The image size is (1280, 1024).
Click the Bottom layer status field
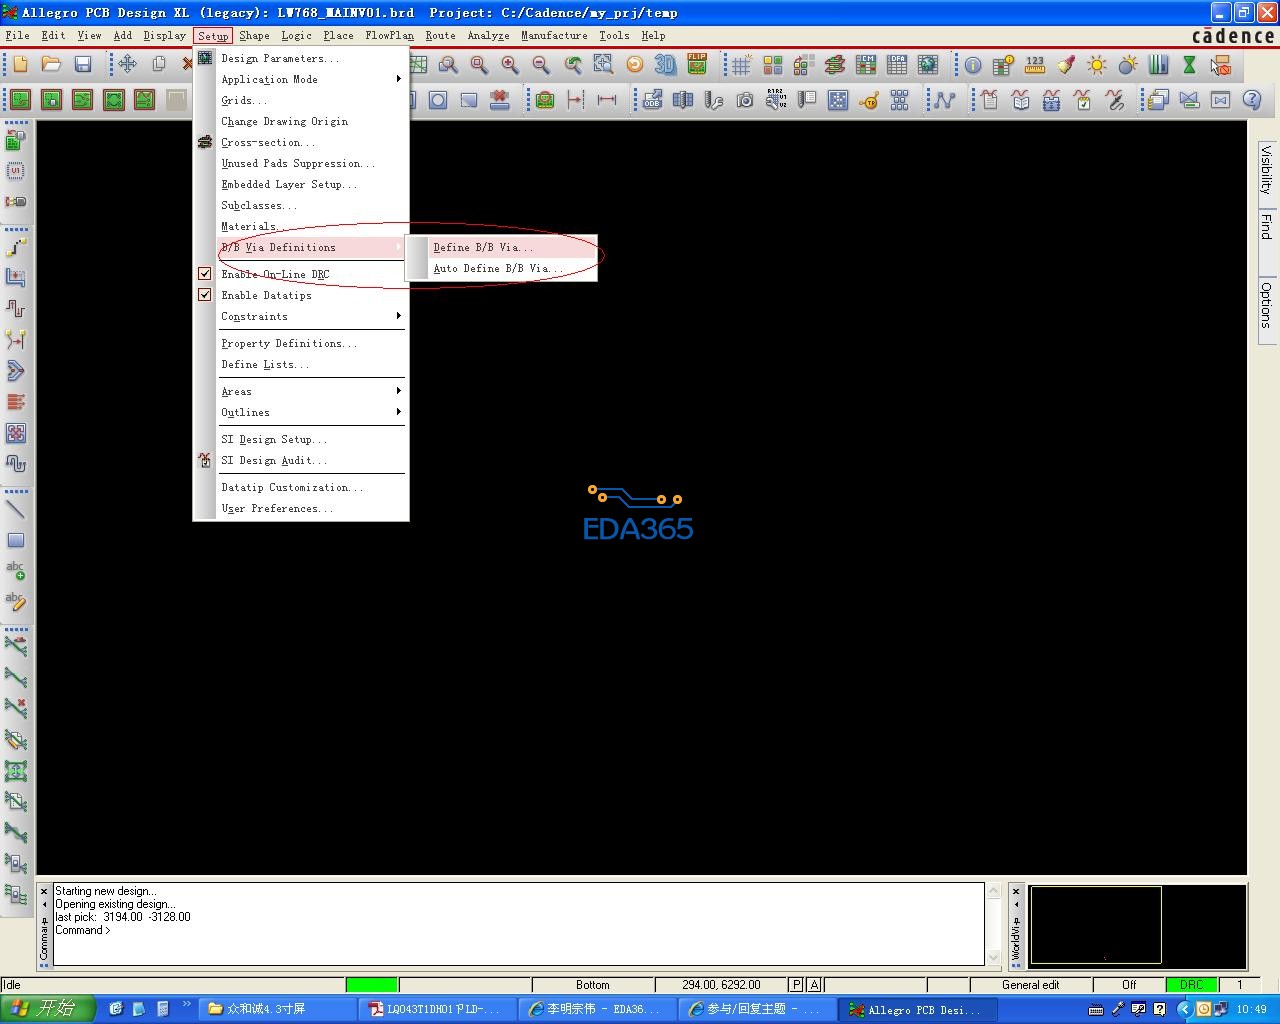click(x=592, y=985)
